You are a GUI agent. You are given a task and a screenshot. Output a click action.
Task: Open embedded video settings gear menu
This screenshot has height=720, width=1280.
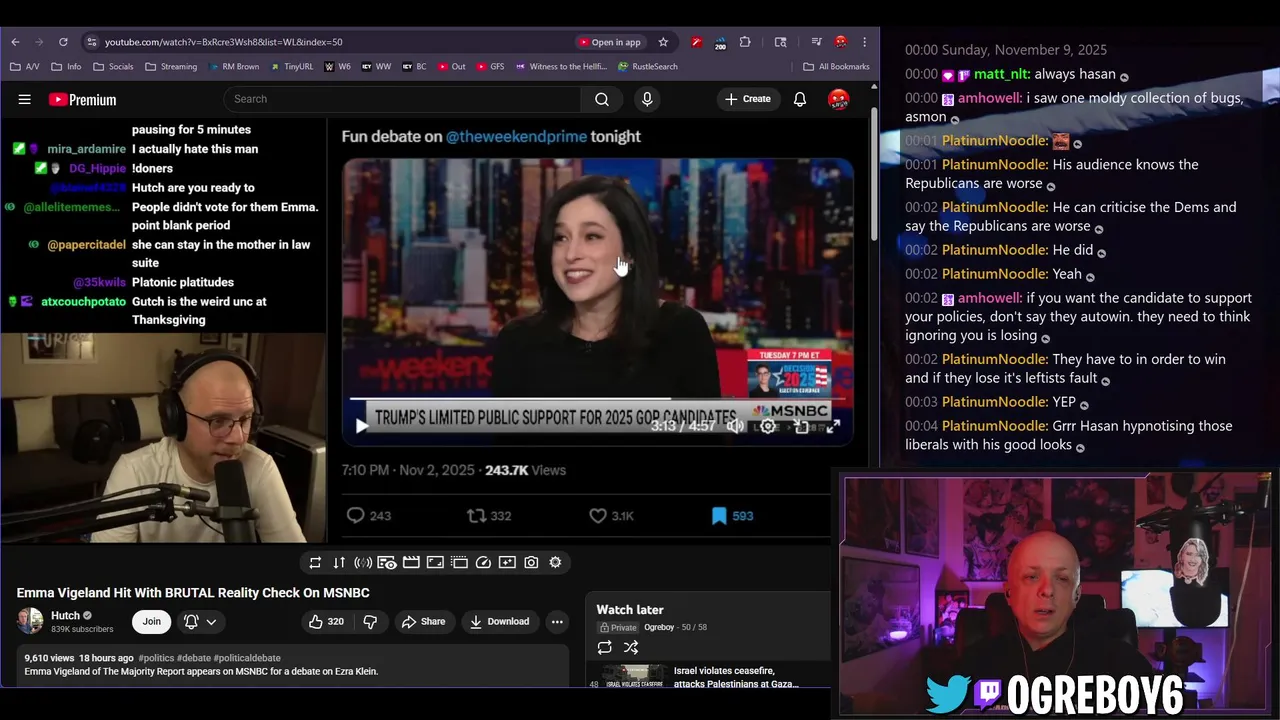pos(767,426)
